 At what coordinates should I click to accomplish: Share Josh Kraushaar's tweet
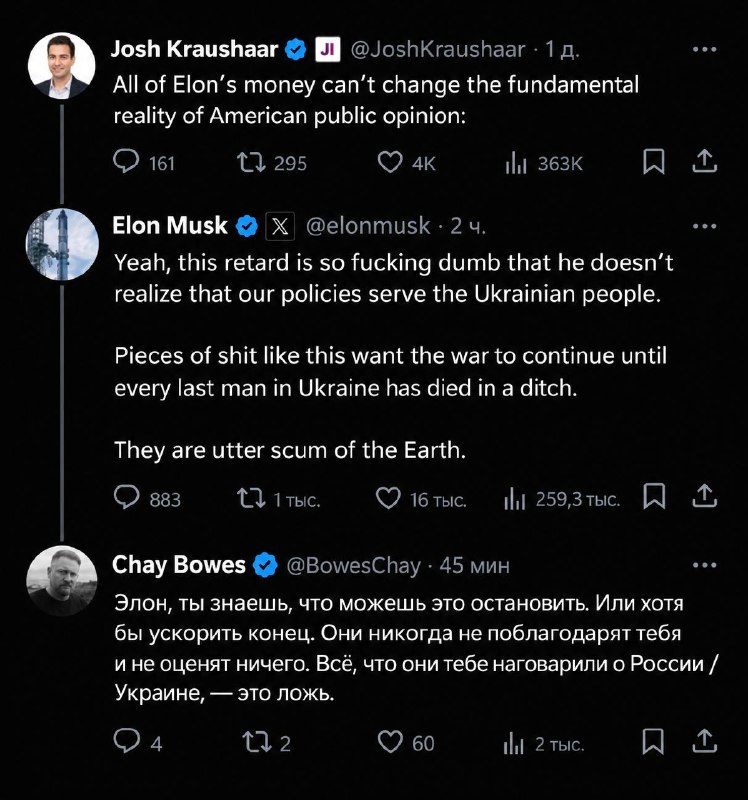coord(705,161)
